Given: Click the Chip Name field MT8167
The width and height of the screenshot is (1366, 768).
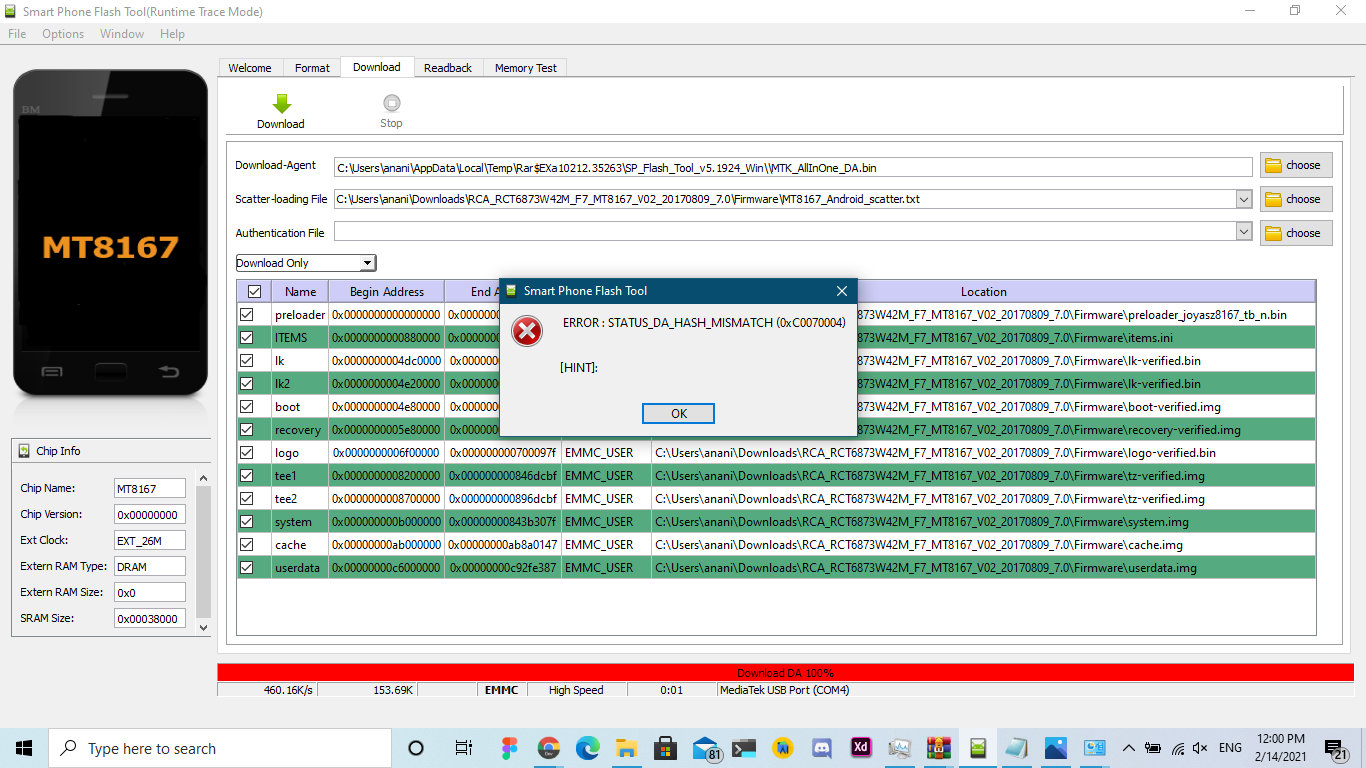Looking at the screenshot, I should pos(150,488).
